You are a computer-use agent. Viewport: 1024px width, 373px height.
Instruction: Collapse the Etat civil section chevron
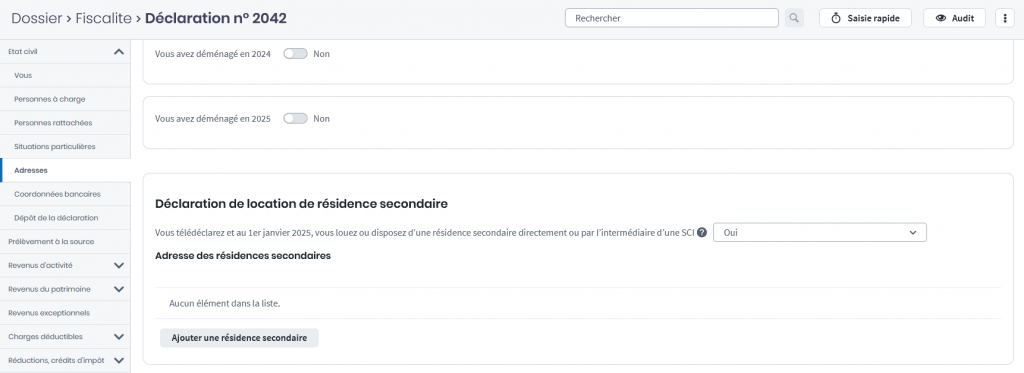point(119,51)
